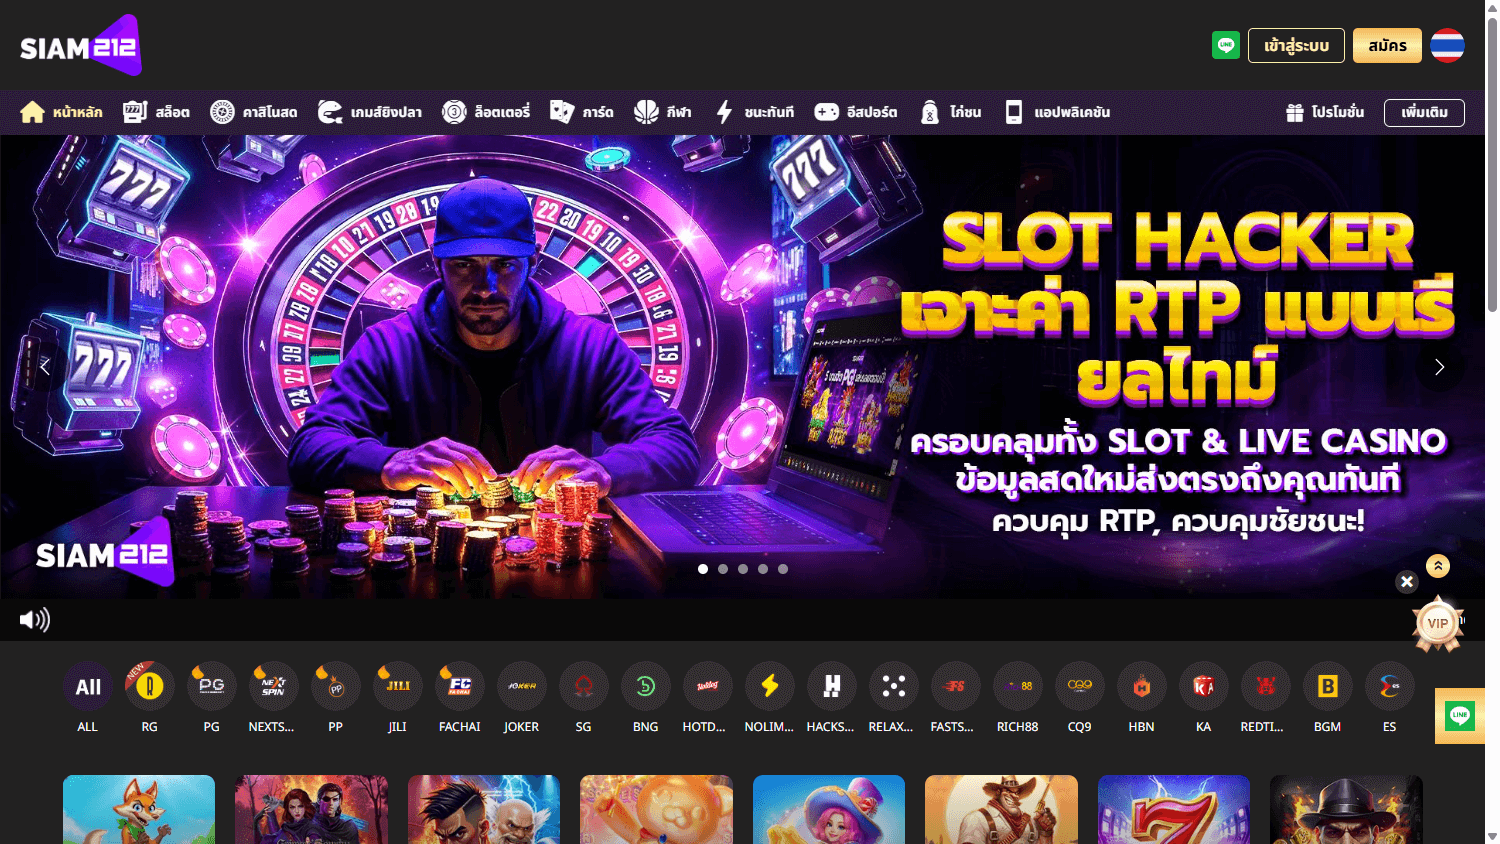Image resolution: width=1500 pixels, height=844 pixels.
Task: Open the โปรโมชั่น promotions menu
Action: coord(1324,112)
